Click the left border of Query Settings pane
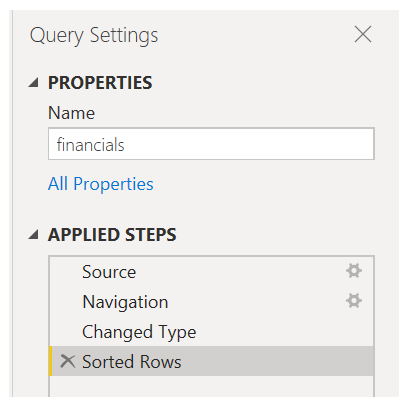The height and width of the screenshot is (406, 400). [x=12, y=203]
